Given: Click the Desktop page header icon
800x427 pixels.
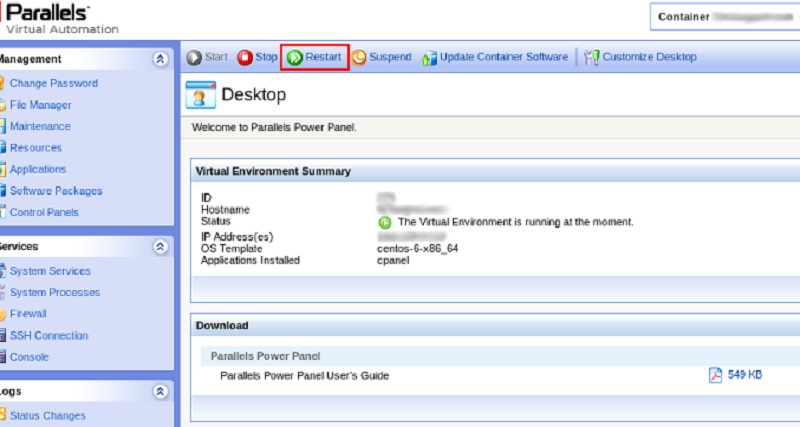Looking at the screenshot, I should [x=201, y=94].
